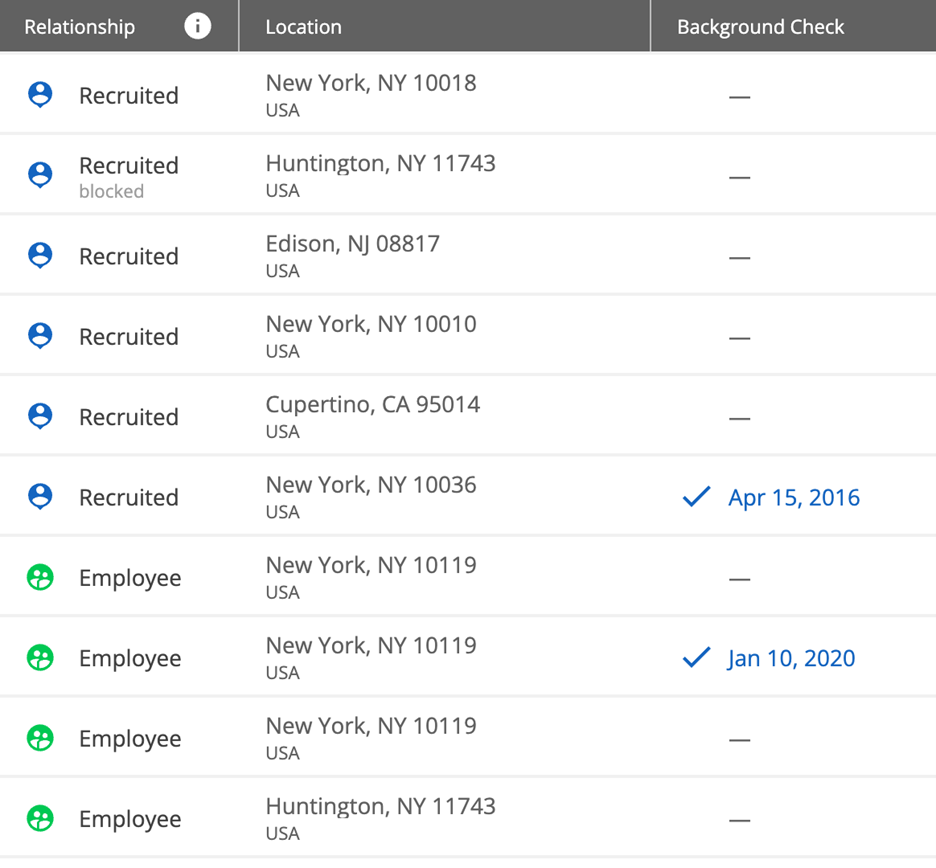The height and width of the screenshot is (868, 936).
Task: Click Recruited text in Cupertino row
Action: click(x=129, y=417)
